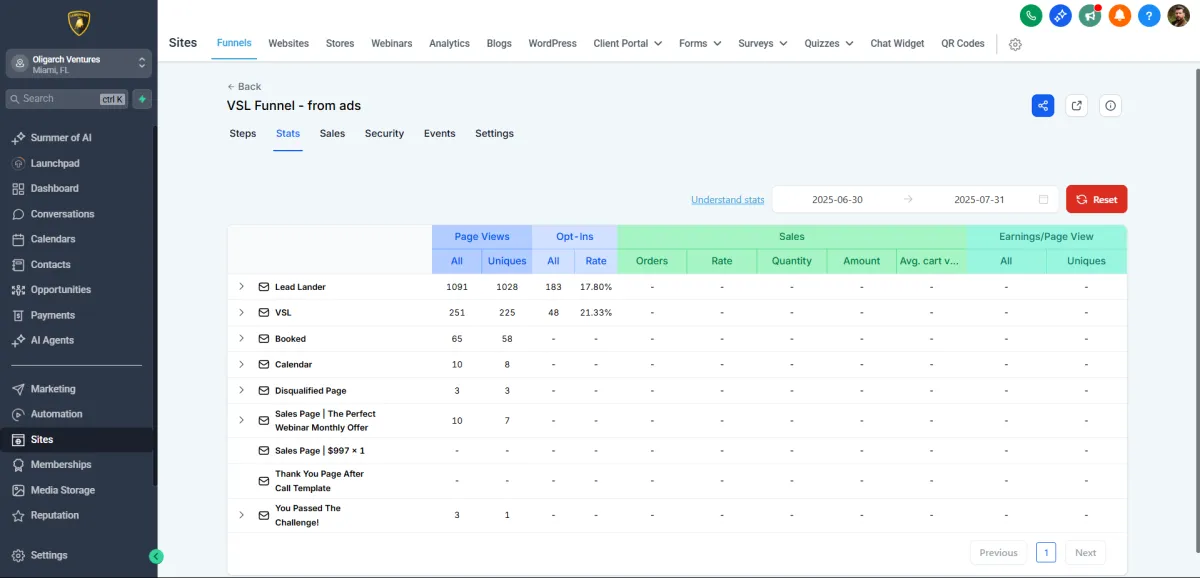Expand the VSL funnel step row

coord(241,313)
